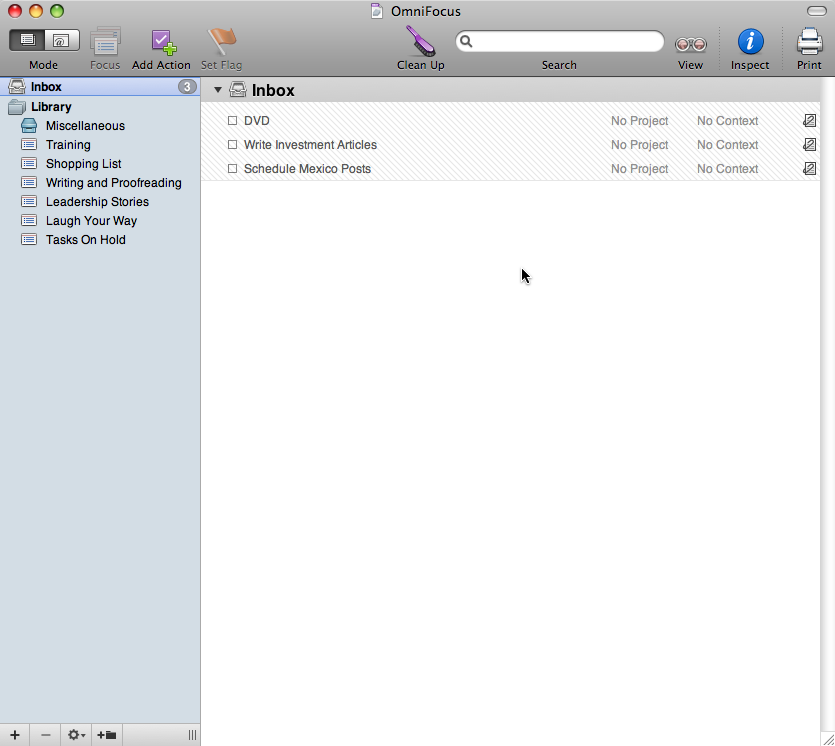Click the Add Action icon

point(162,42)
